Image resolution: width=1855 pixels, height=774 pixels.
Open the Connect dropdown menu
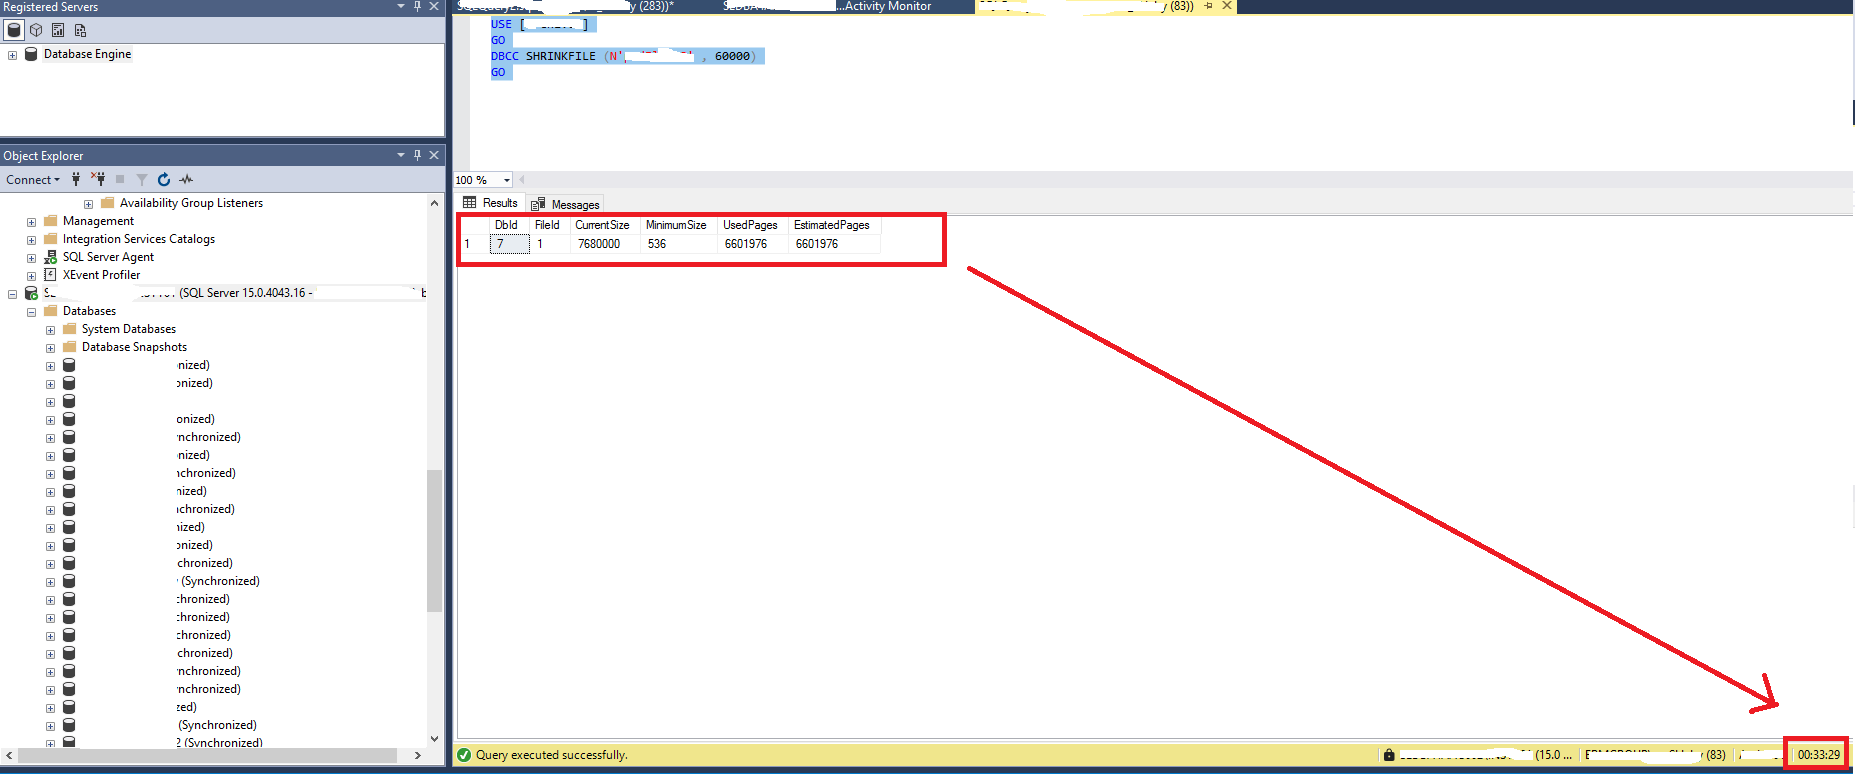pos(33,180)
